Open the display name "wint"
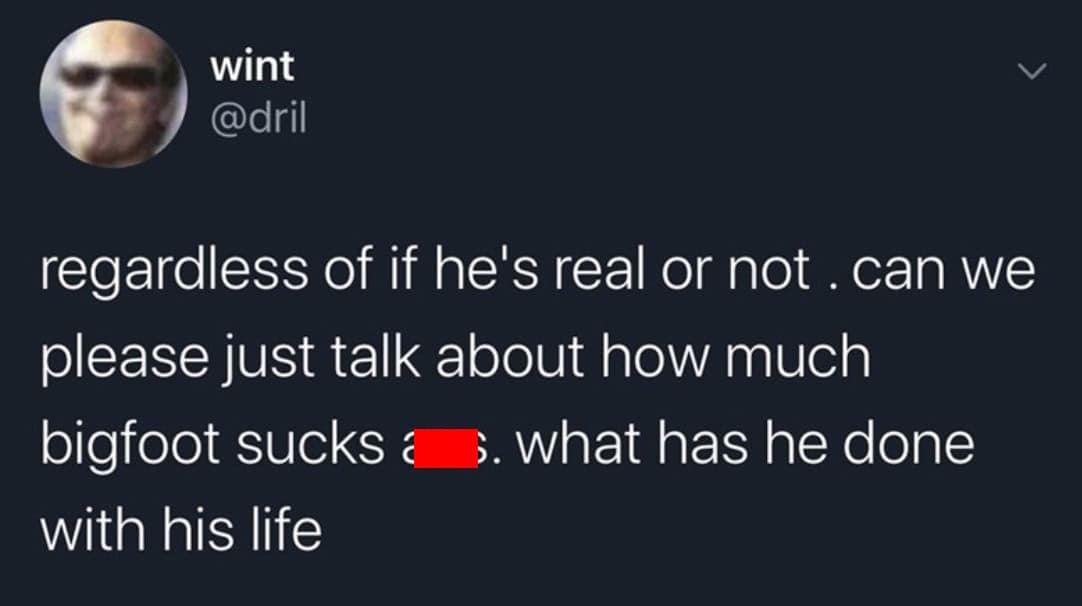The width and height of the screenshot is (1082, 606). coord(252,67)
